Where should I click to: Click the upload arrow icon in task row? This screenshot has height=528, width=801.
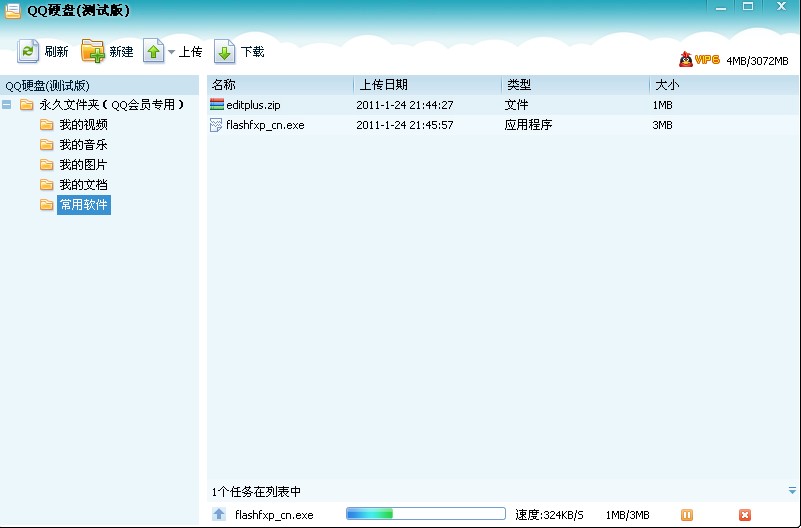click(219, 514)
